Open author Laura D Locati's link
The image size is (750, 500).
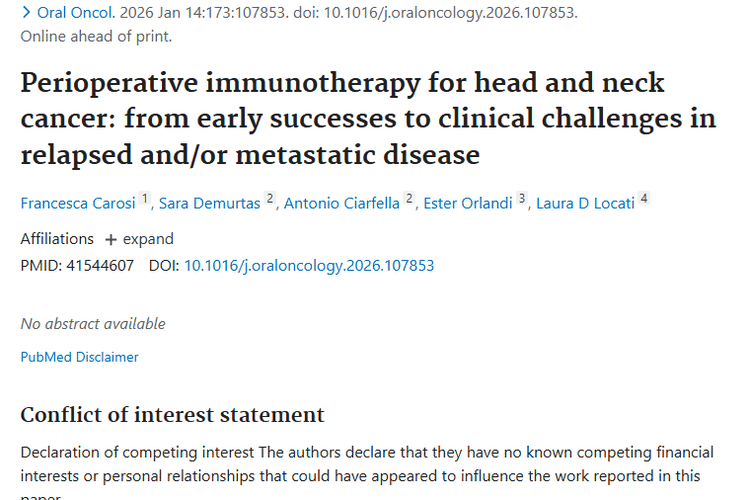pos(586,204)
